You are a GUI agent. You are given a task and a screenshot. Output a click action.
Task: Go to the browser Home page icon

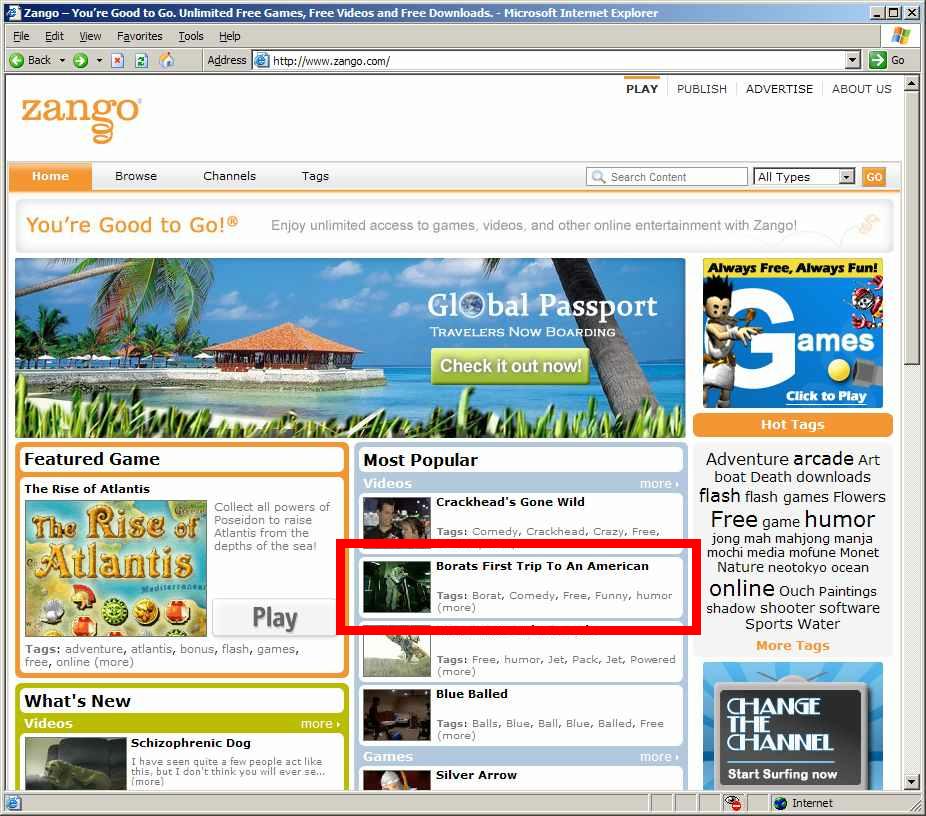[167, 60]
